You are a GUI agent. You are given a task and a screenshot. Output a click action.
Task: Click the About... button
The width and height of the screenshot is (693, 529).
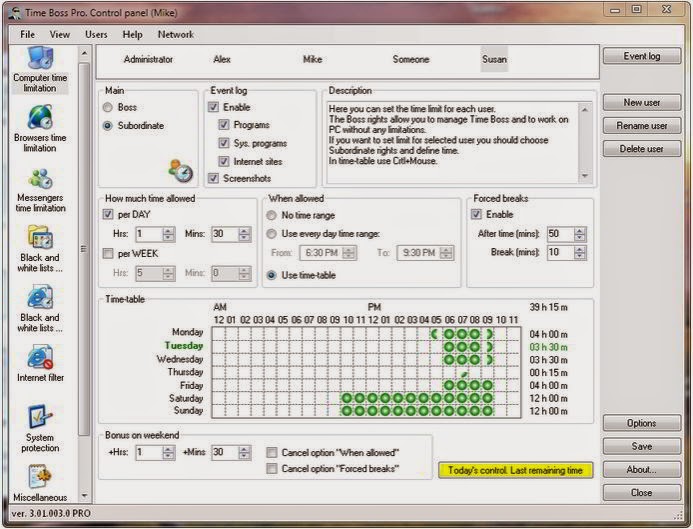click(x=642, y=470)
